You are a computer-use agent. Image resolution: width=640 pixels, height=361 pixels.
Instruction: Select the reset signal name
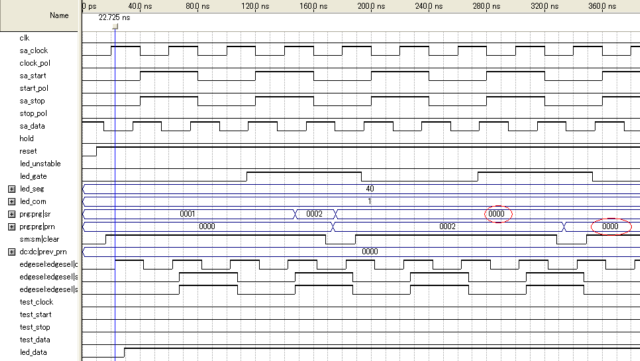pos(28,151)
